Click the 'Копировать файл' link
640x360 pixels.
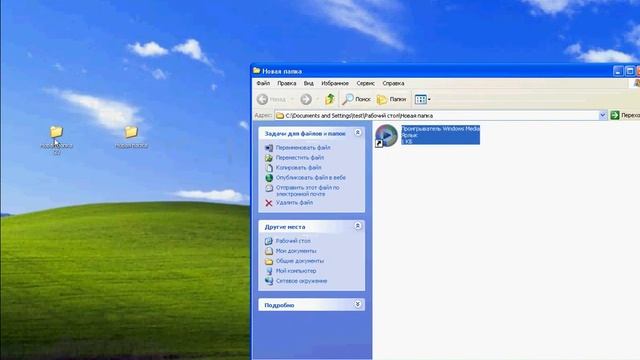coord(298,167)
